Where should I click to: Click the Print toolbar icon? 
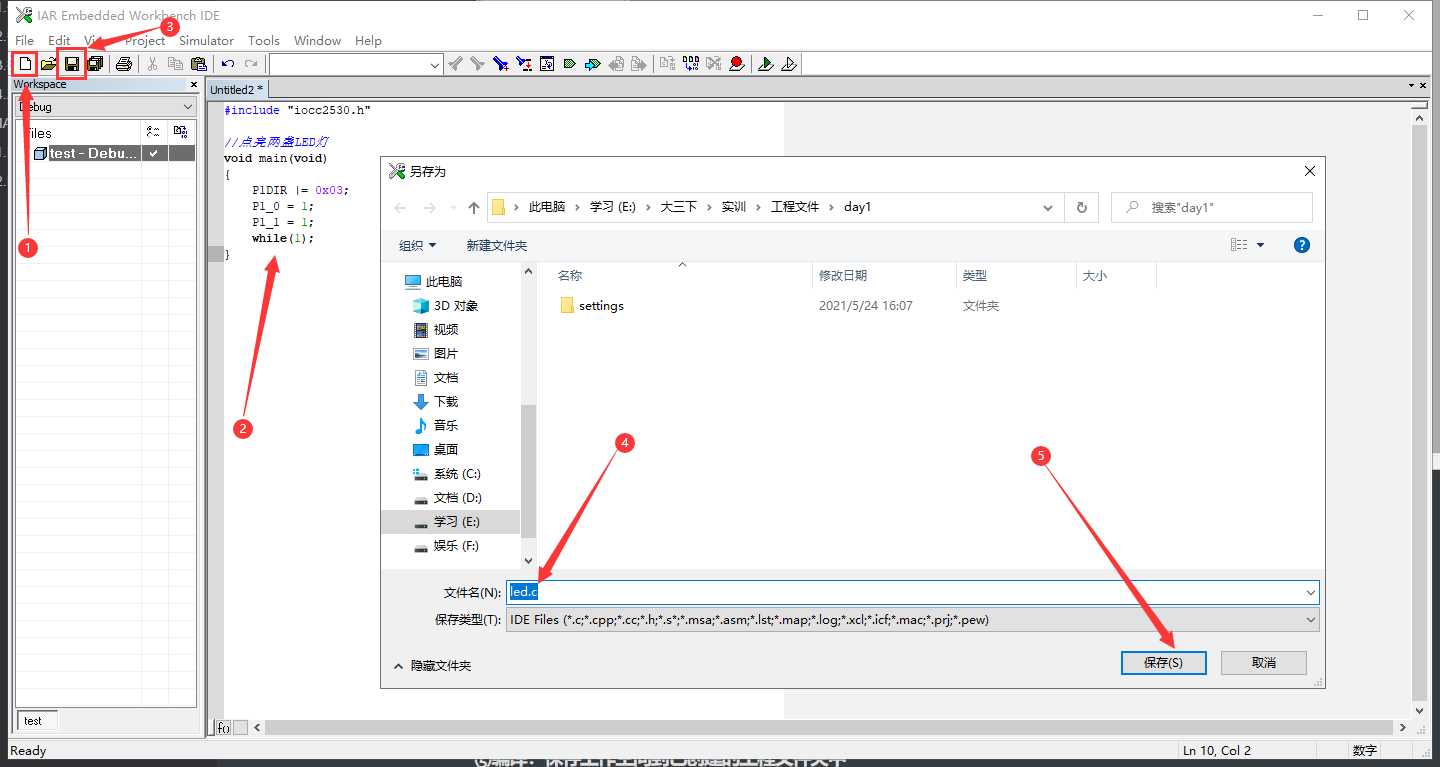(x=123, y=64)
